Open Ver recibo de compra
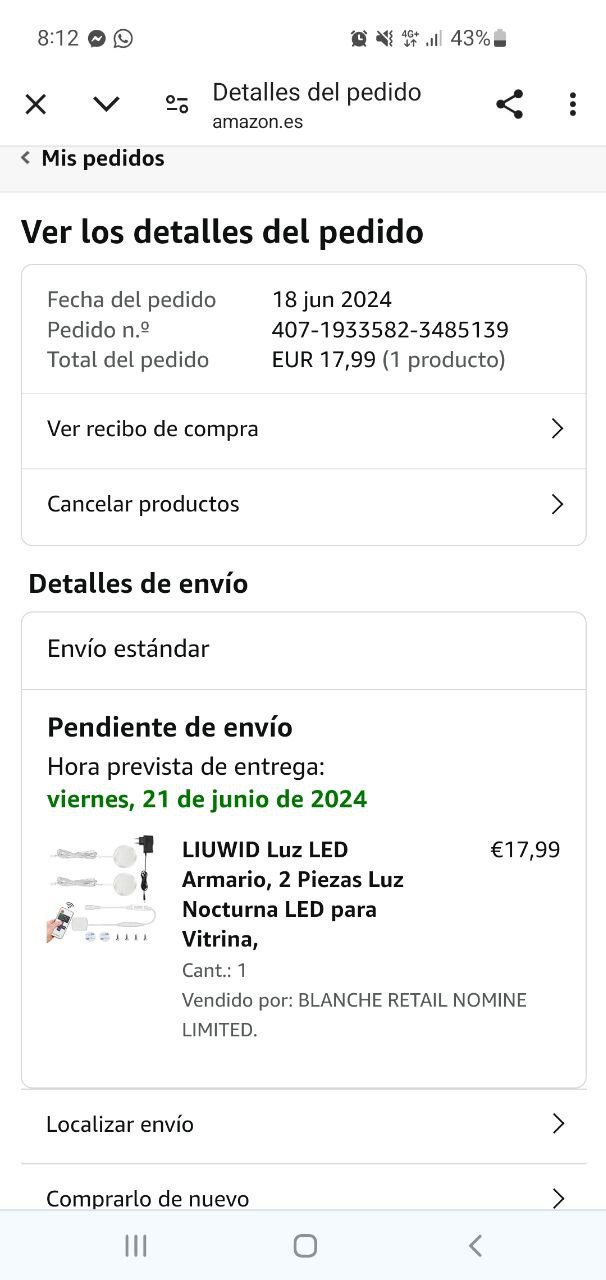The height and width of the screenshot is (1280, 606). coord(153,429)
